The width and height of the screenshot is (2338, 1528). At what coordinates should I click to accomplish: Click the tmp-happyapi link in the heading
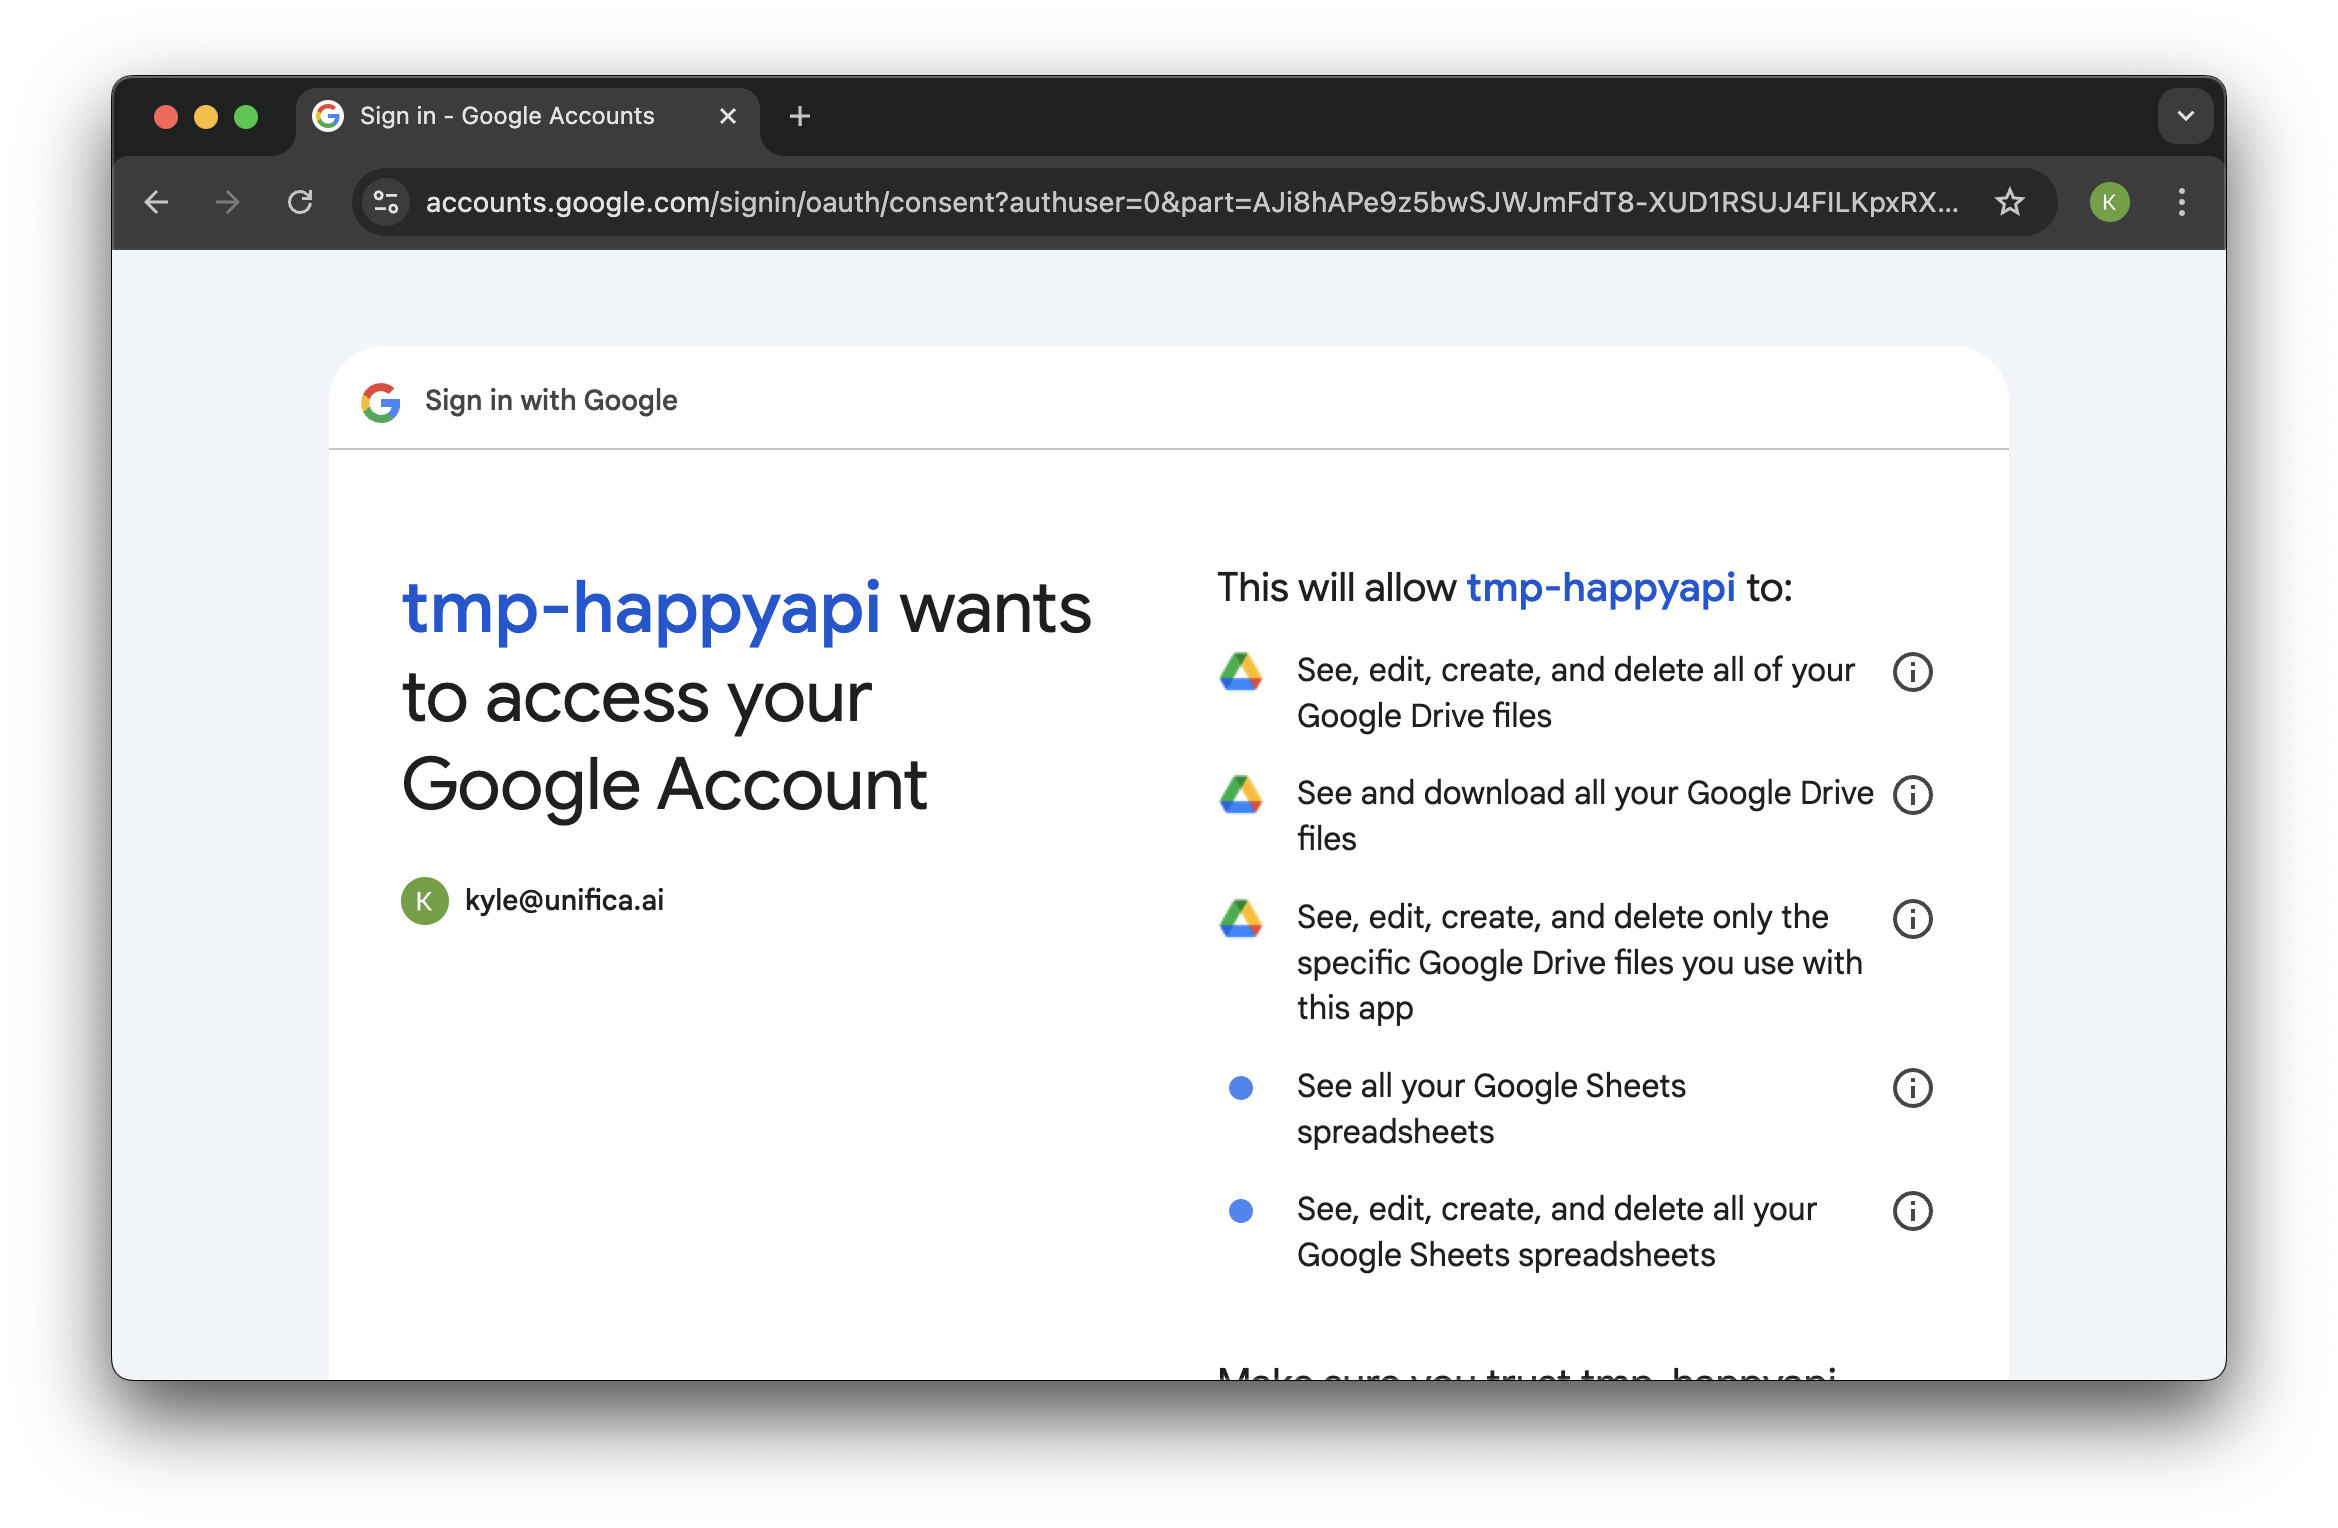[641, 609]
